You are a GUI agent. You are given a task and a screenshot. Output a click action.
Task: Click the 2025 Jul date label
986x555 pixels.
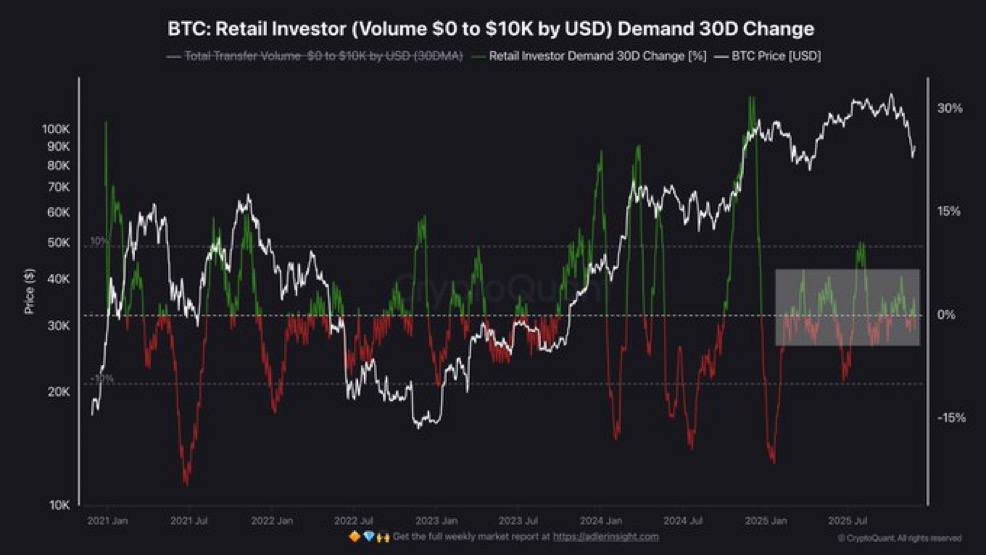coord(848,520)
